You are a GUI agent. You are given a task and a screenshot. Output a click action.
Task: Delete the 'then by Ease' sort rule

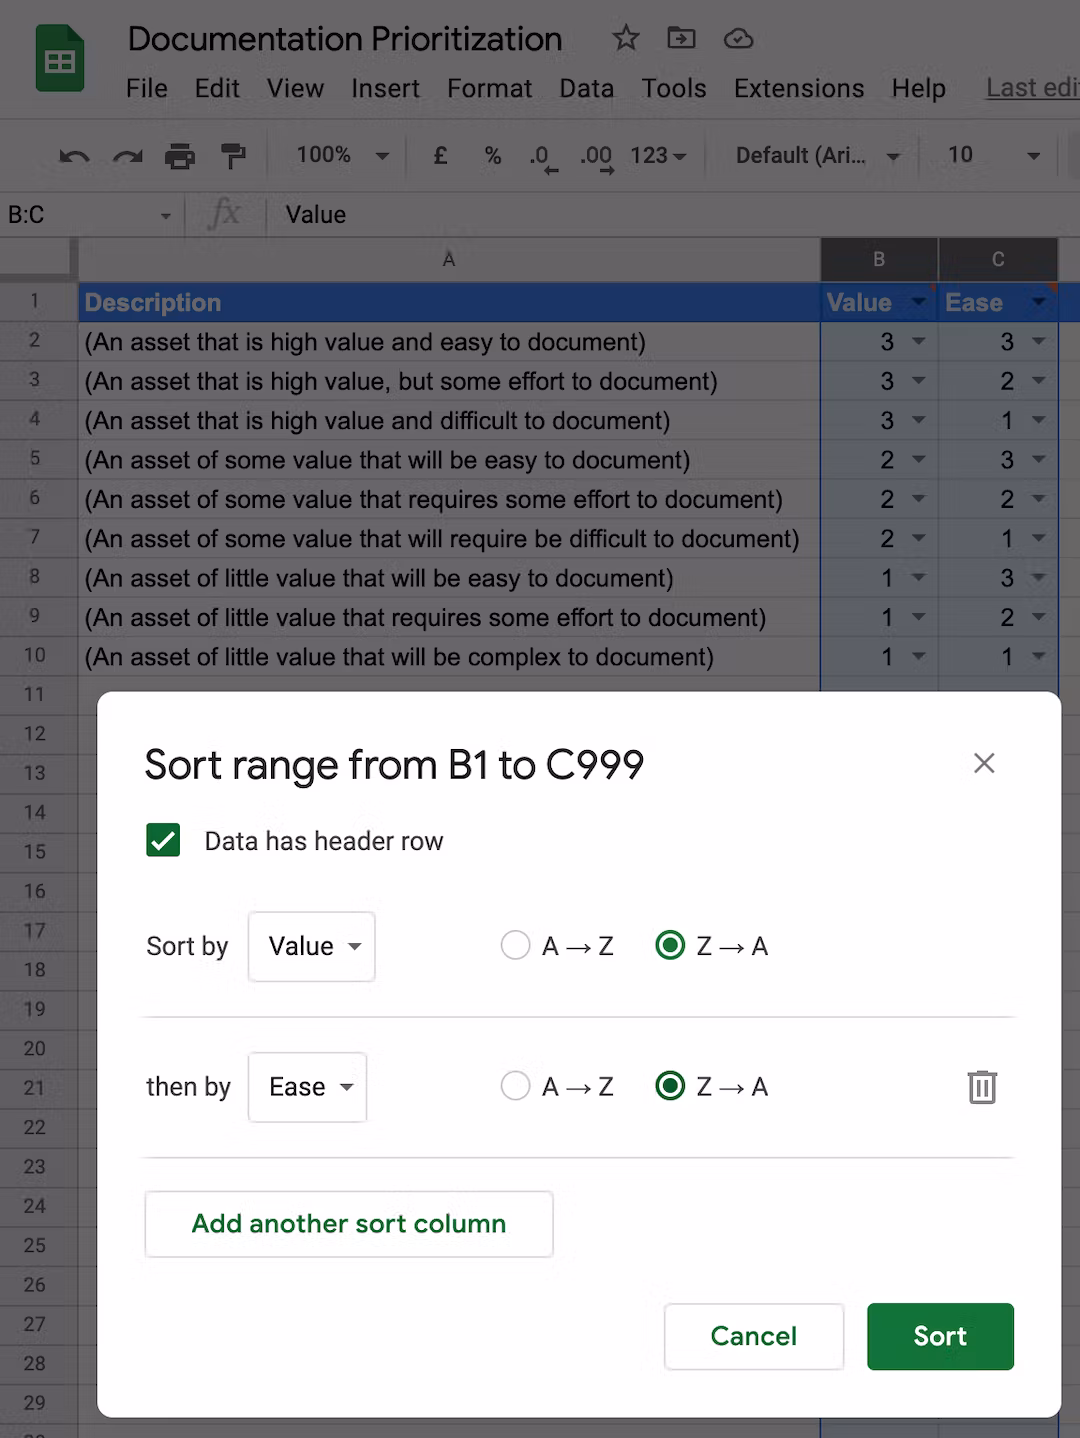[982, 1087]
